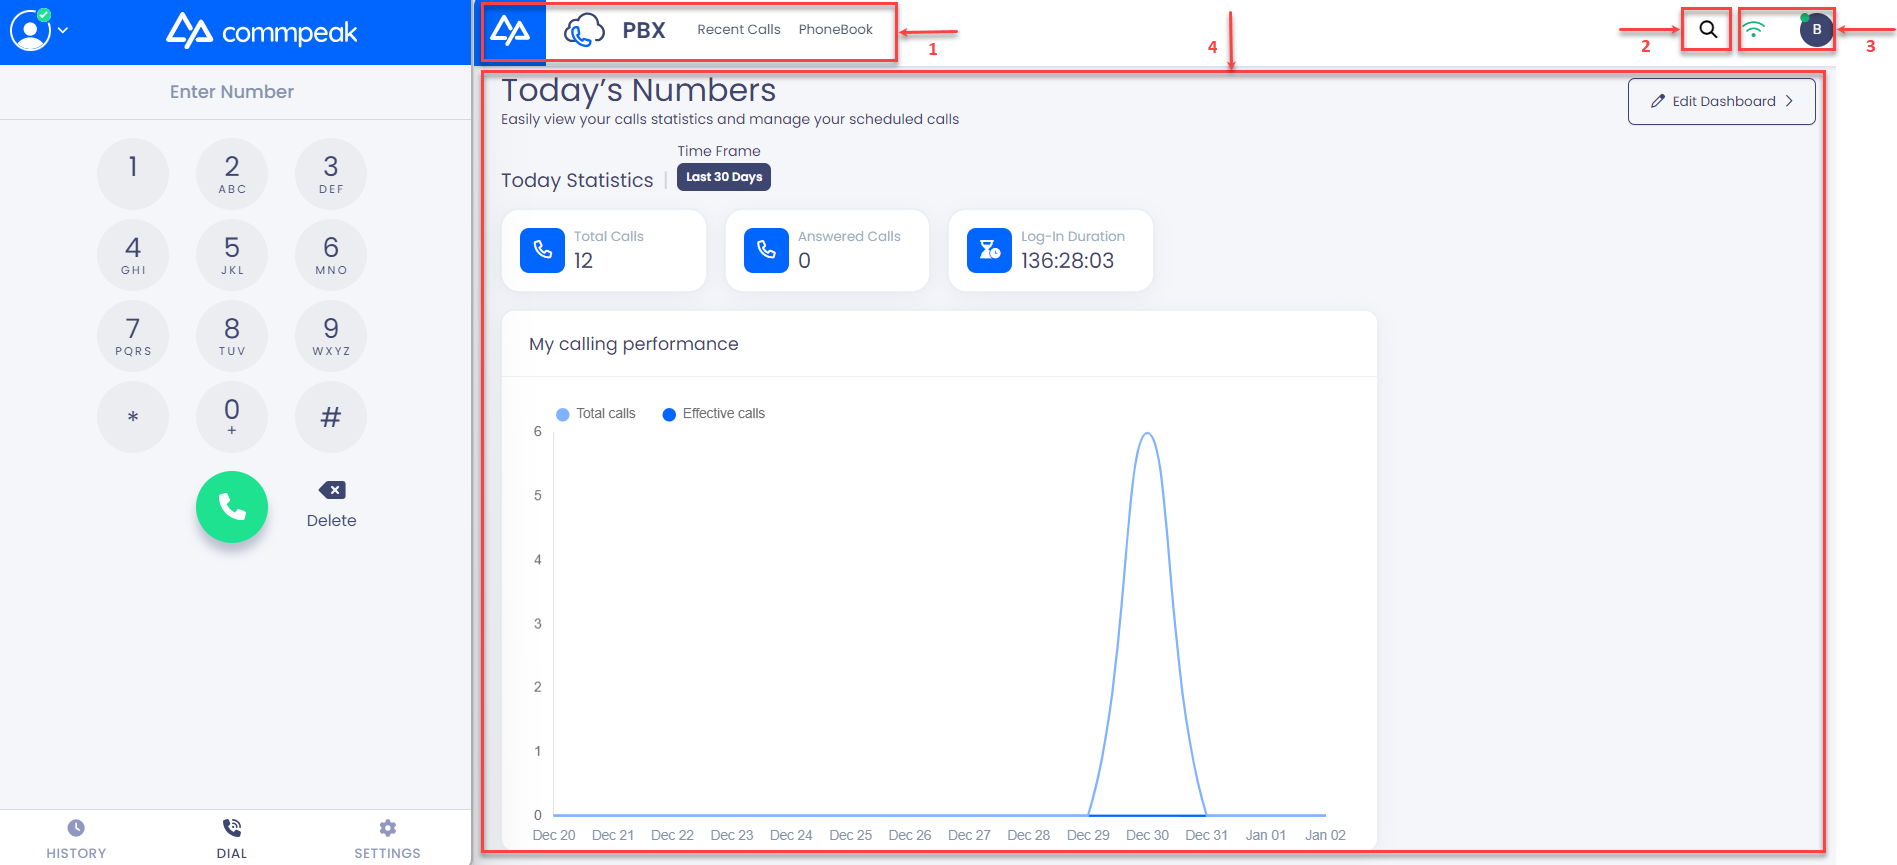Open the Settings tab

[387, 838]
